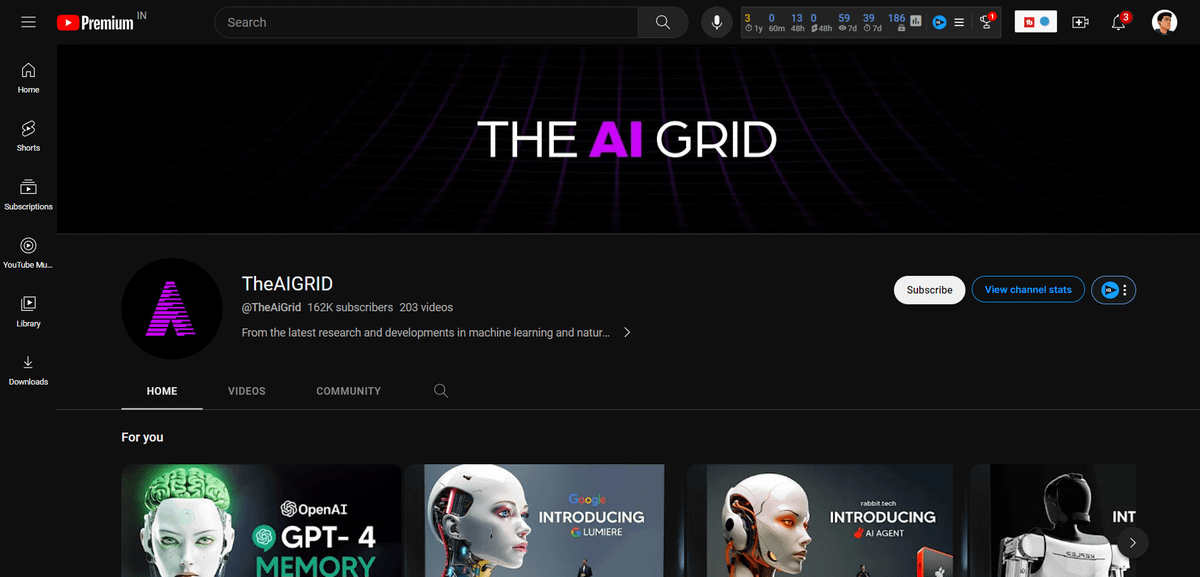Image resolution: width=1200 pixels, height=577 pixels.
Task: Search within channel using tab magnifier
Action: pyautogui.click(x=441, y=391)
